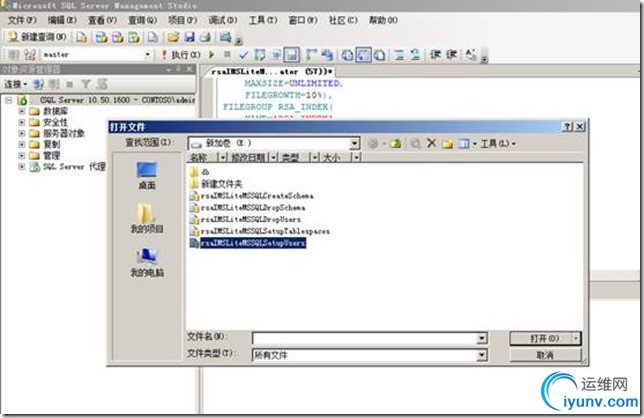Select the rsaIMSLiteMSSQLDropUsers file
The height and width of the screenshot is (418, 644).
(x=246, y=219)
